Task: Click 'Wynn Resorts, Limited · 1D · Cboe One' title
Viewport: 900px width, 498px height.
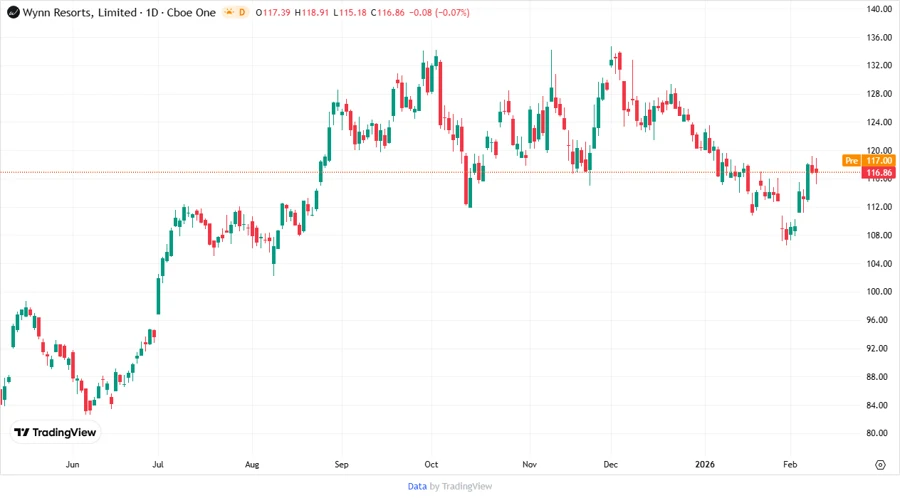Action: tap(119, 12)
